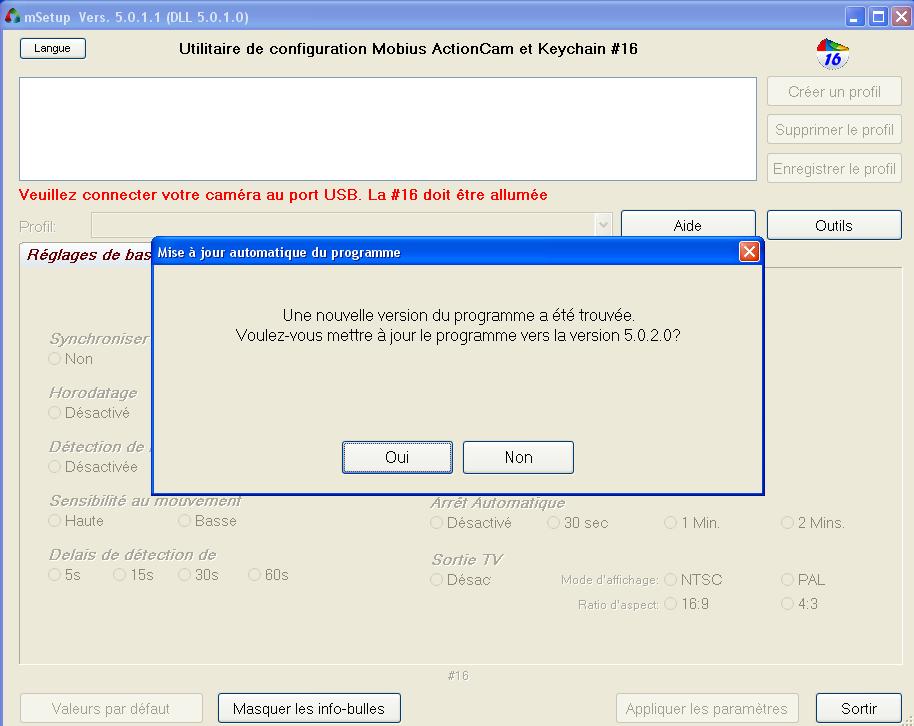Screen dimensions: 914x726
Task: Open the Aide help button
Action: [688, 225]
